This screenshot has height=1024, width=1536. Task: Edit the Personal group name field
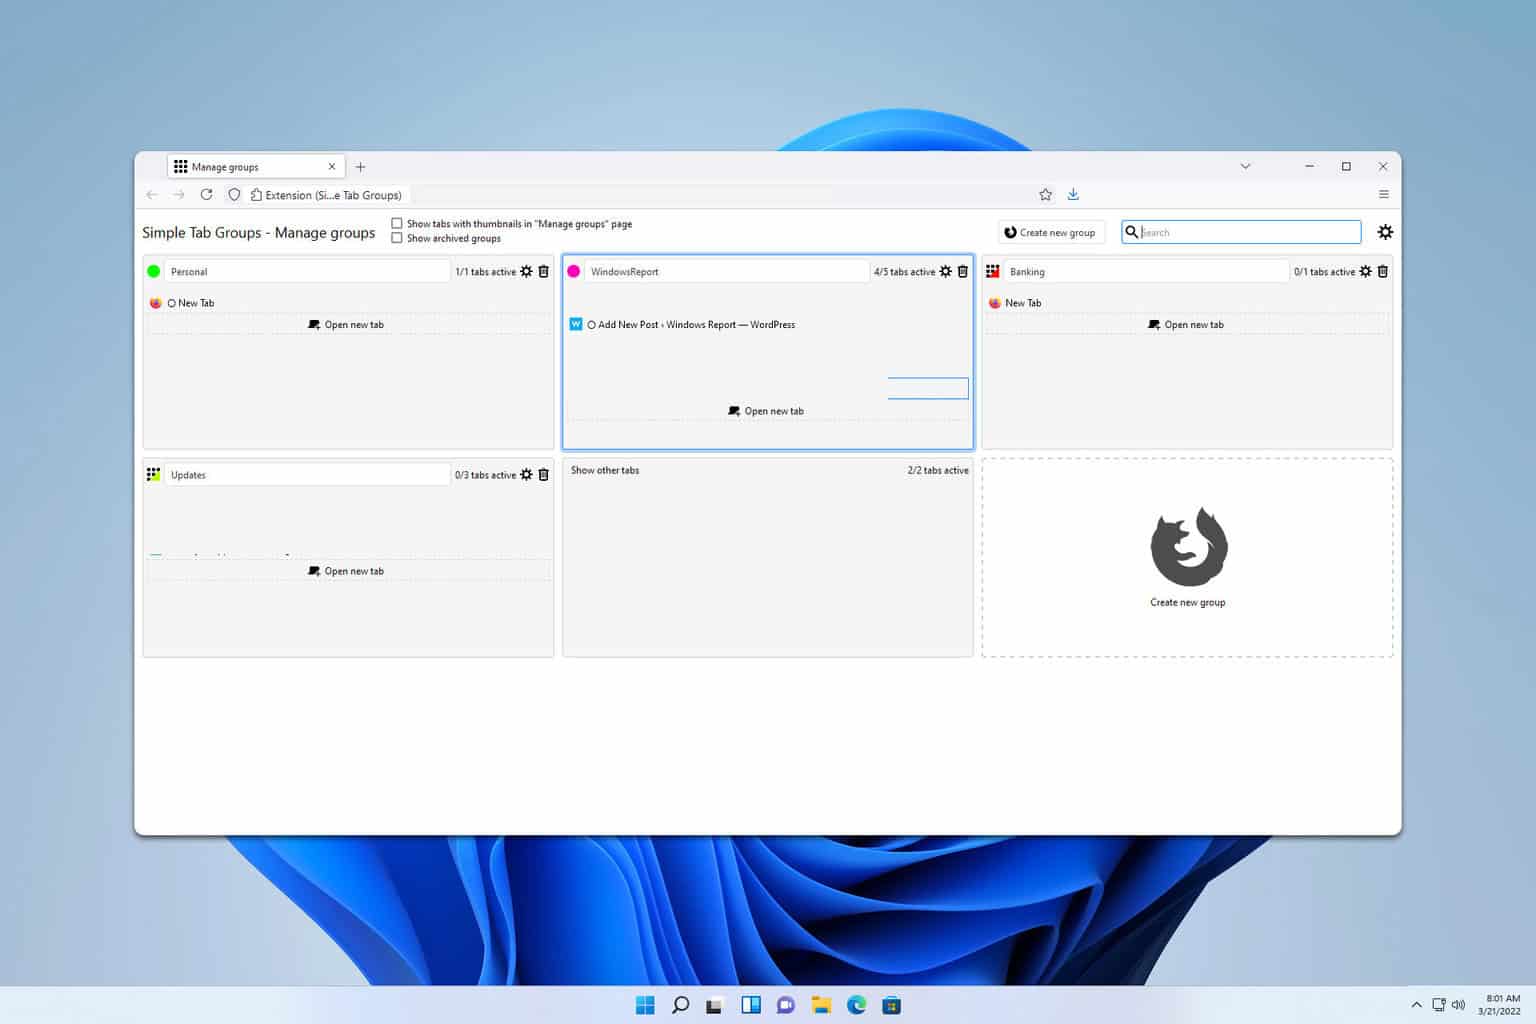tap(307, 271)
